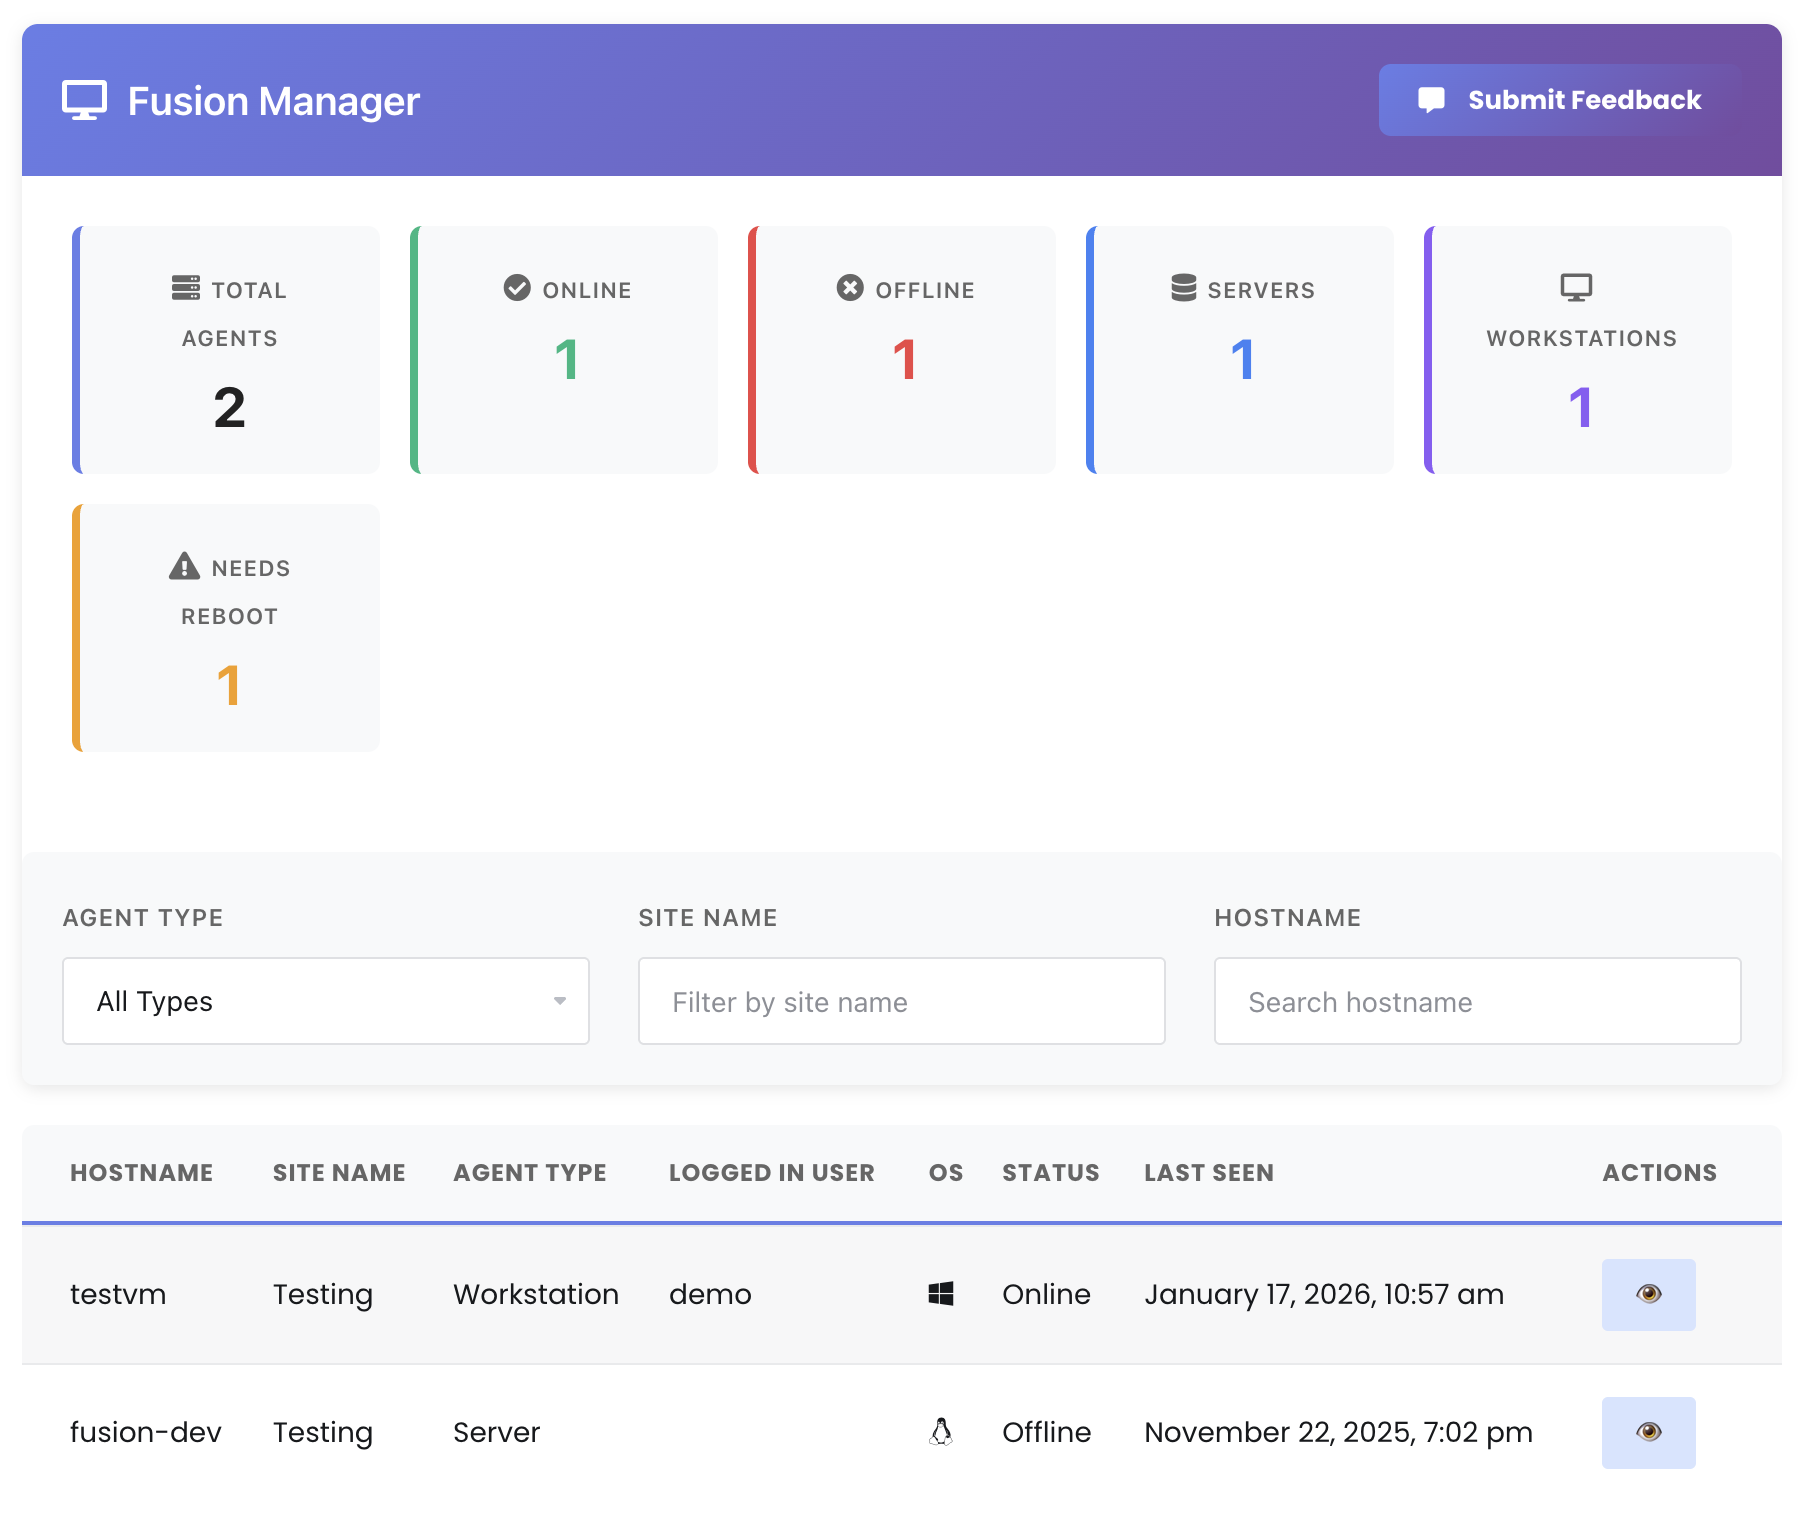Select the Total Agents count 2
Image resolution: width=1804 pixels, height=1514 pixels.
(229, 408)
